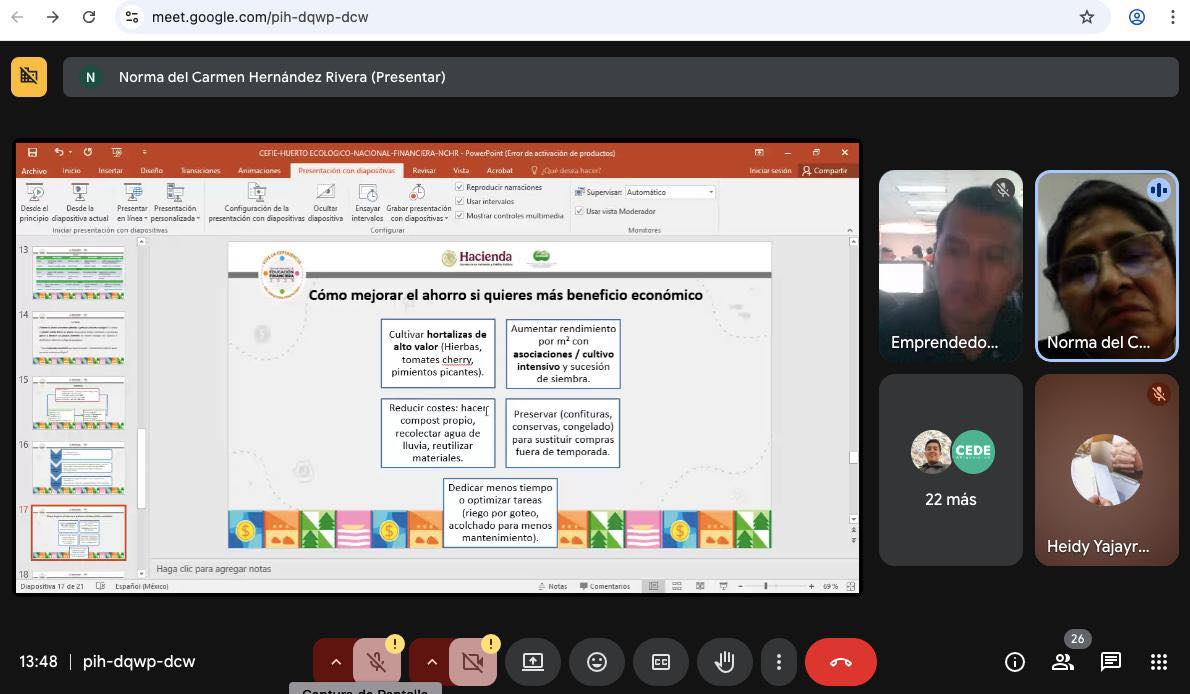Click Ensayar intervalos icon

point(367,202)
